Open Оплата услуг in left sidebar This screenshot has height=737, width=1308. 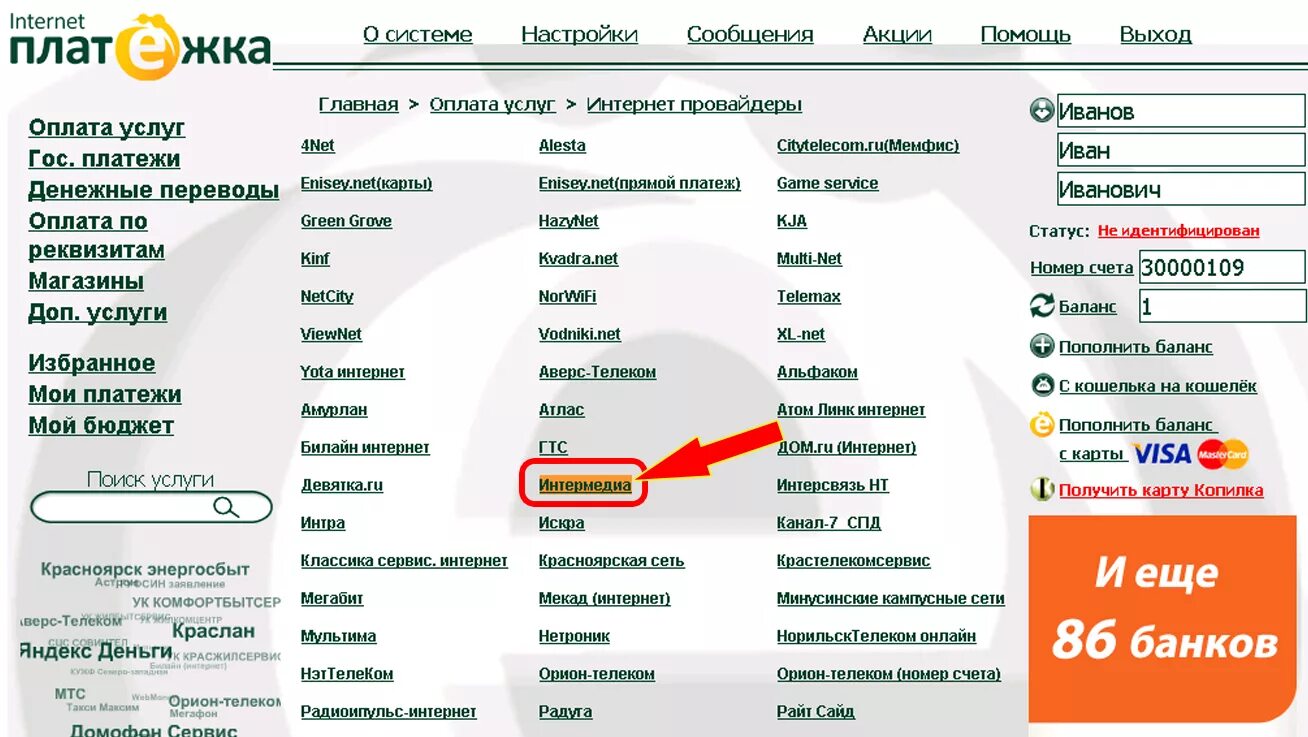coord(106,127)
